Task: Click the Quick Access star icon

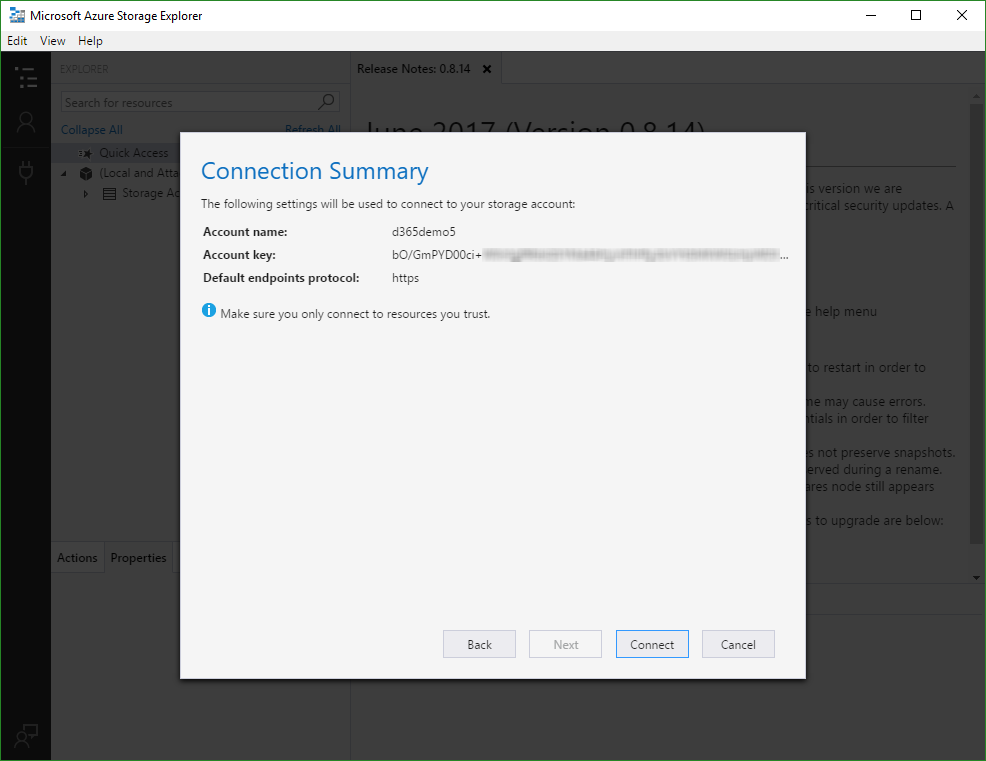Action: point(86,153)
